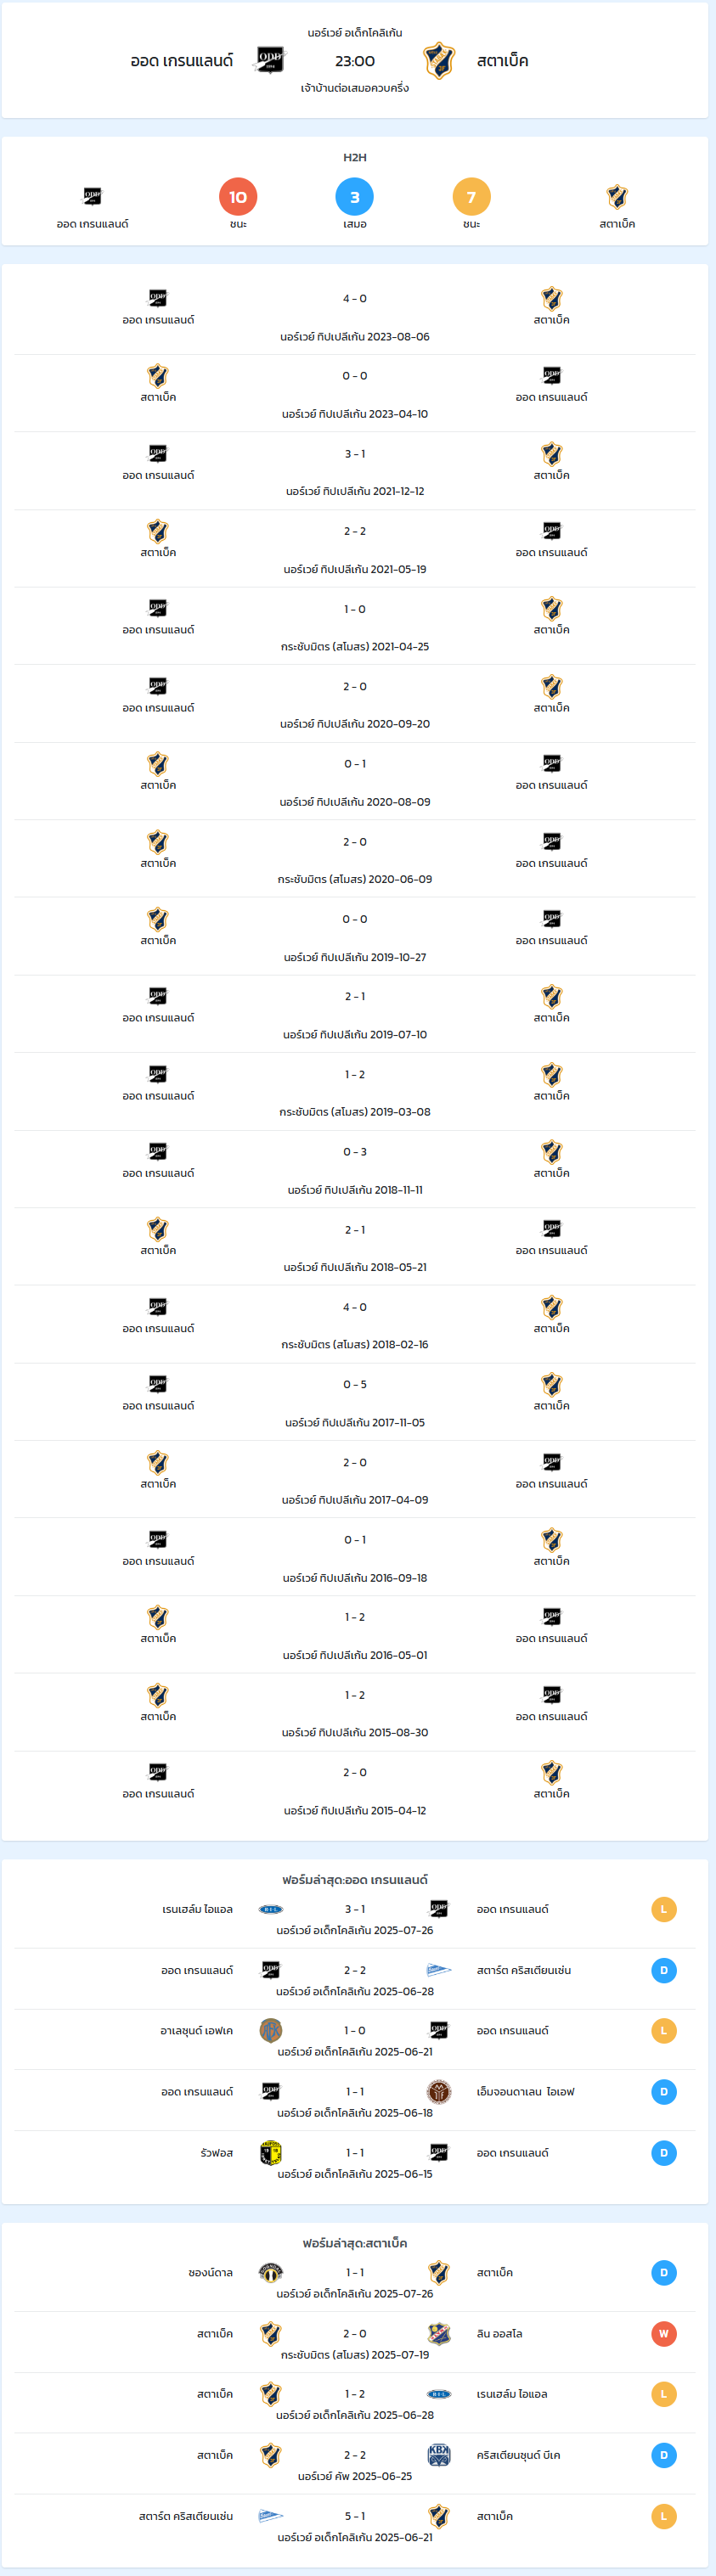The image size is (716, 2576).
Task: Click the Rosenborg logo dated 2025-07-26
Action: coord(271,1909)
